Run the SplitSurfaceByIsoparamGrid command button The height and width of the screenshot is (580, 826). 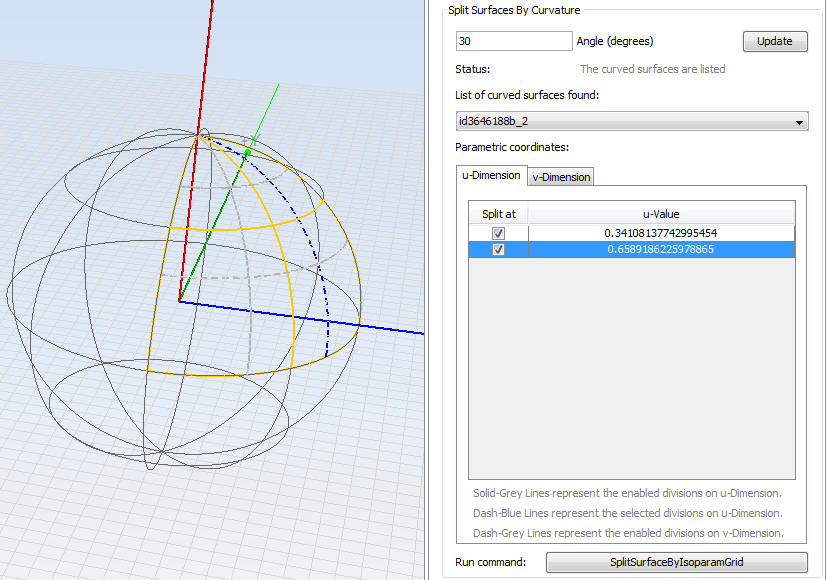coord(676,562)
